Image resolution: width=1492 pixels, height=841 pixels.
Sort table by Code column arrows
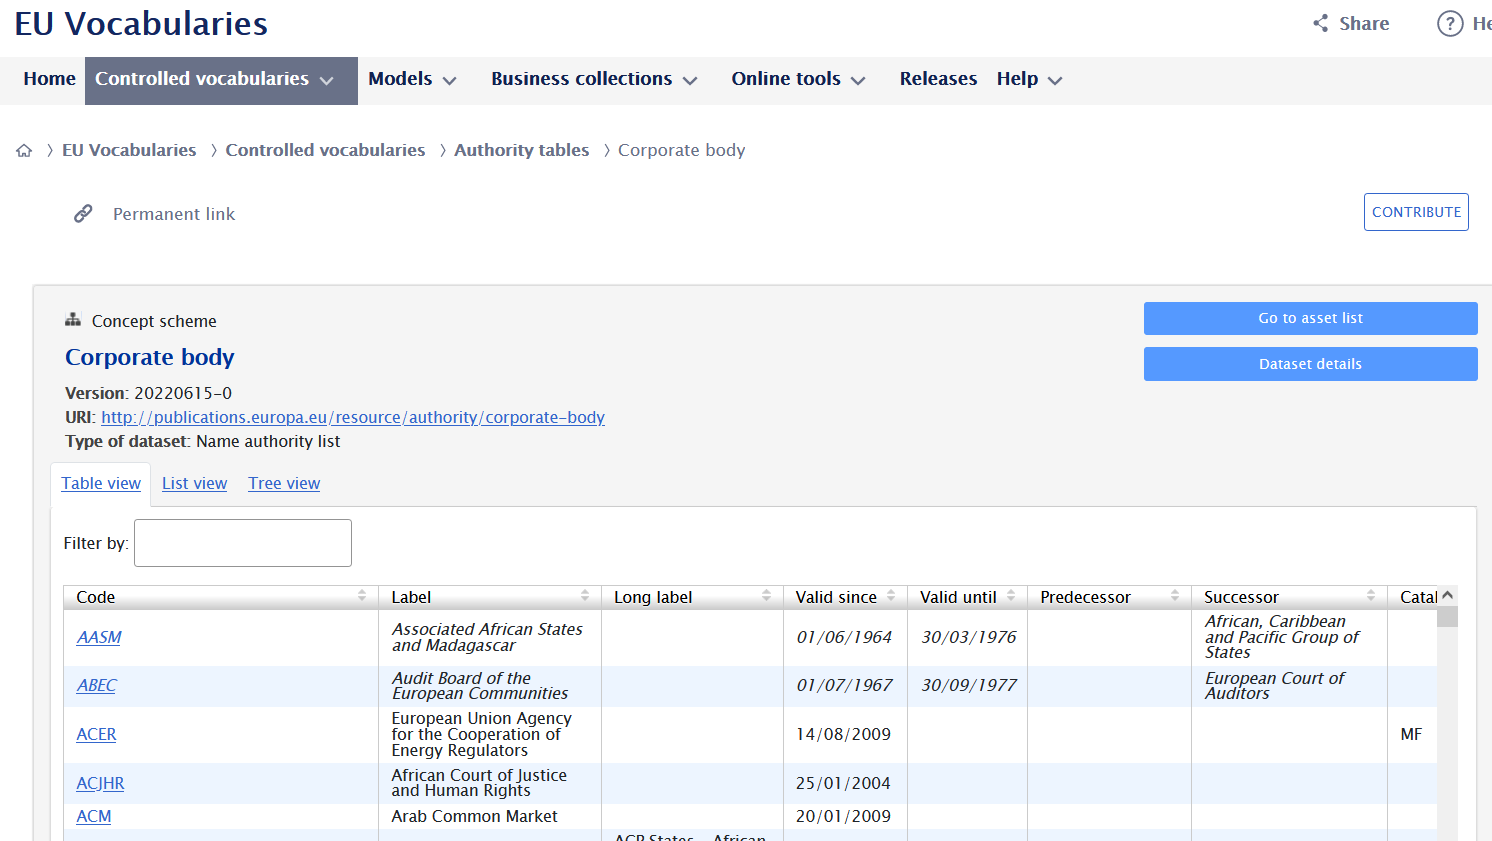(x=362, y=596)
